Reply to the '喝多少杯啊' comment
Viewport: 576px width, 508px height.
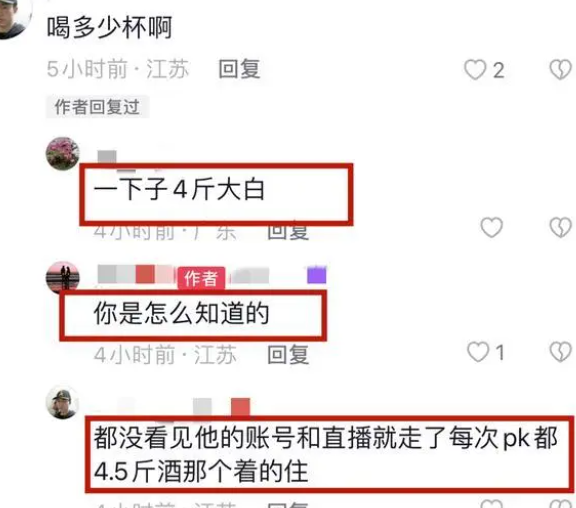click(240, 69)
